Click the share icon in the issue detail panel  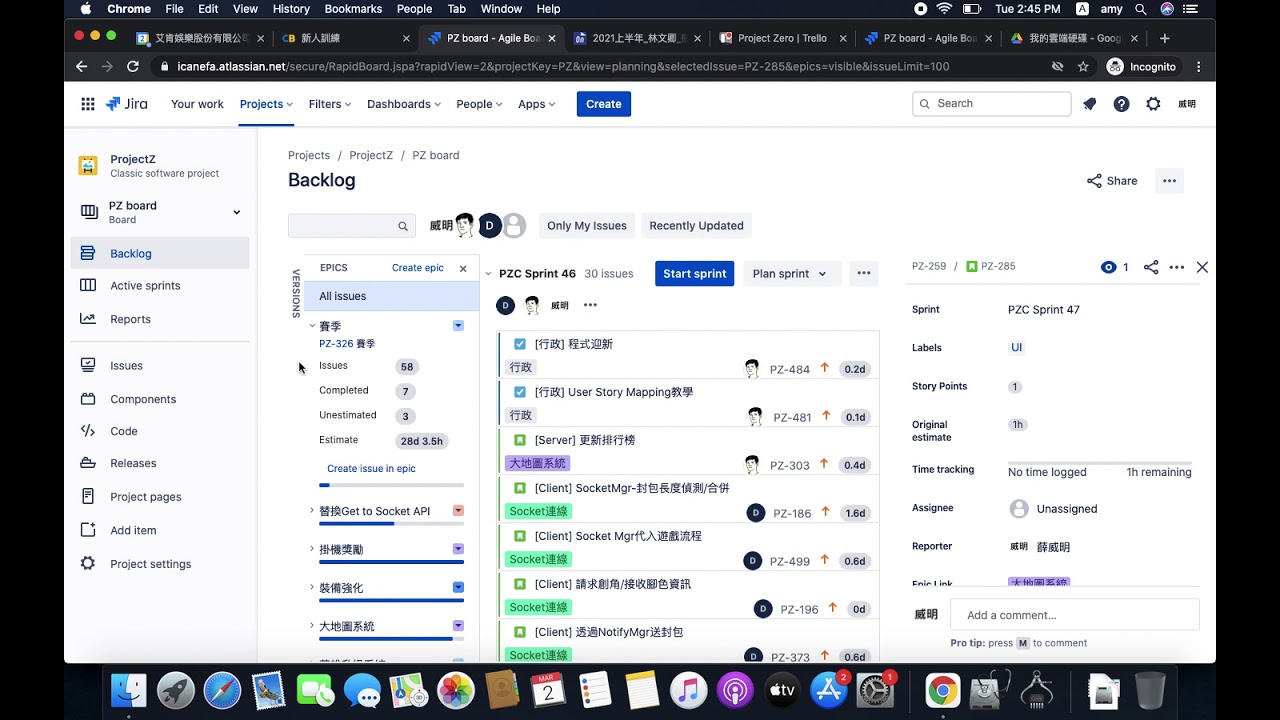click(x=1151, y=267)
